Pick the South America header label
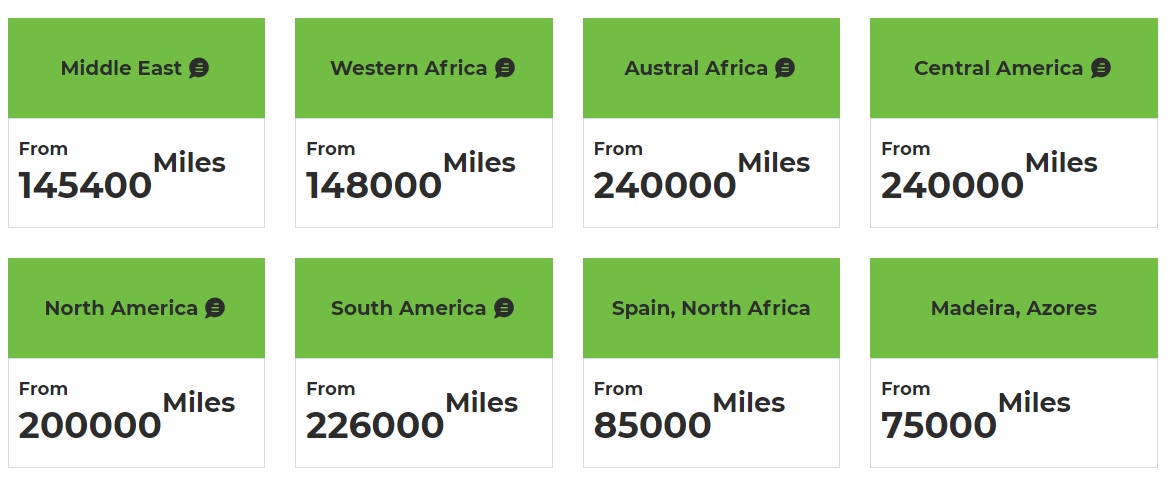 point(408,308)
